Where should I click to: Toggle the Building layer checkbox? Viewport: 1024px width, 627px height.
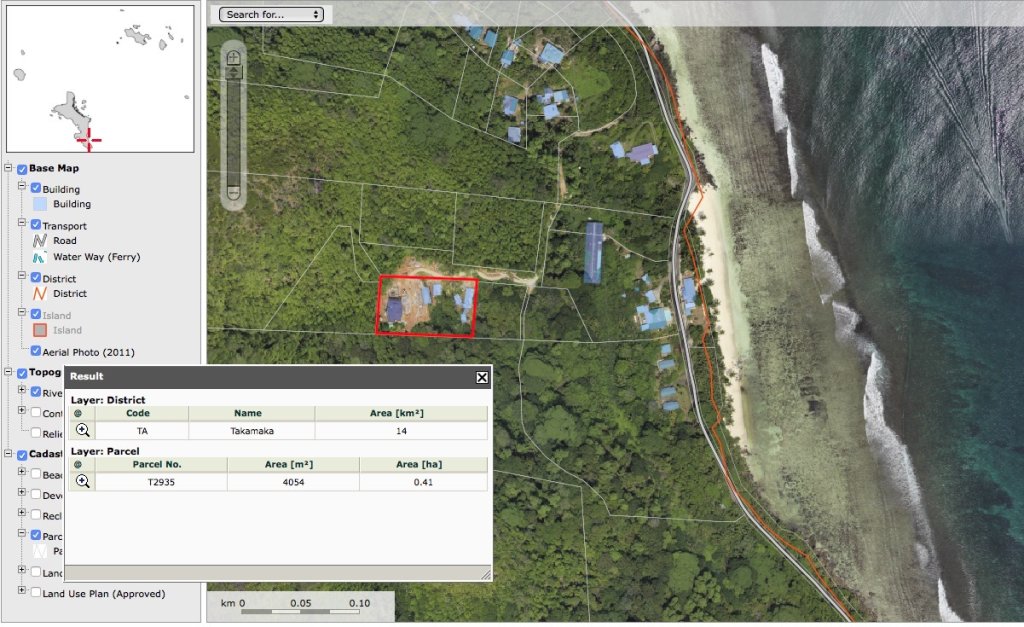click(36, 189)
